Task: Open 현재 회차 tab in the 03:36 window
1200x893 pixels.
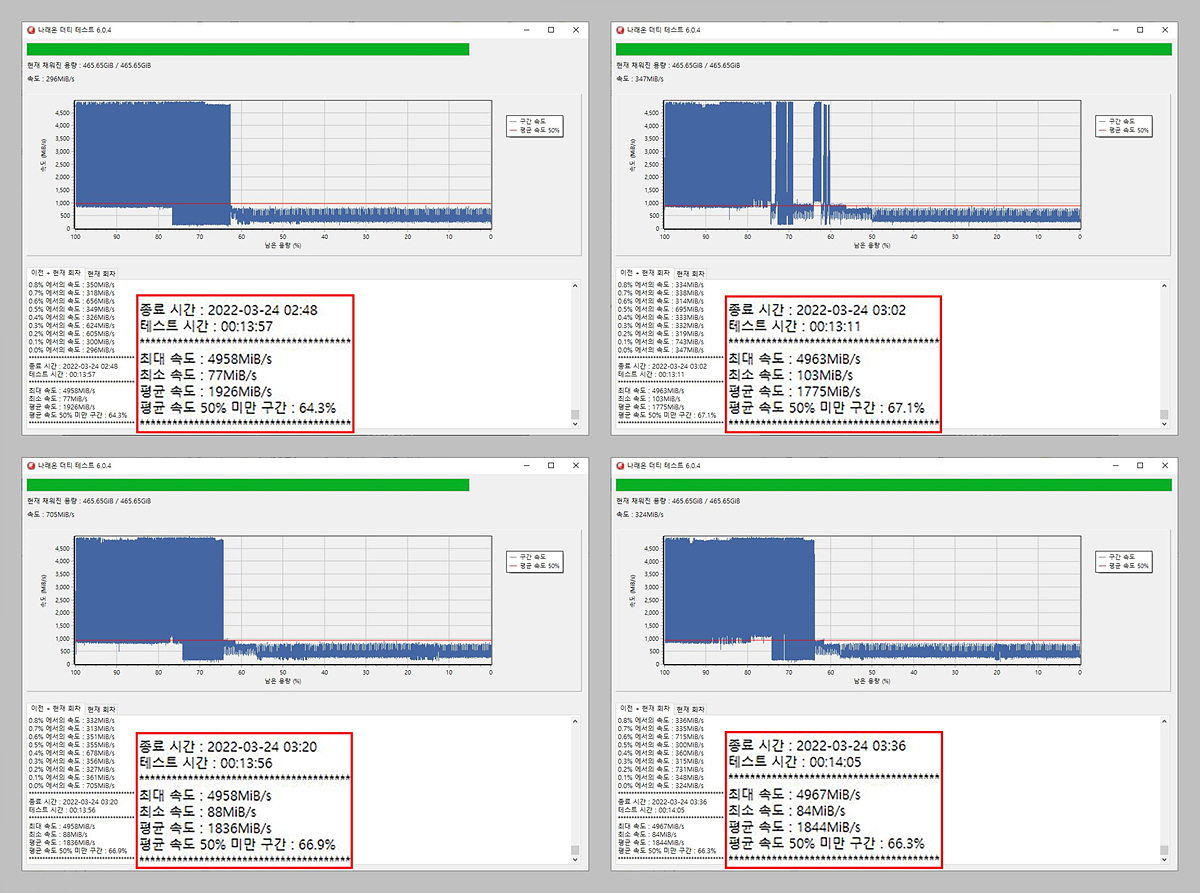Action: (x=691, y=708)
